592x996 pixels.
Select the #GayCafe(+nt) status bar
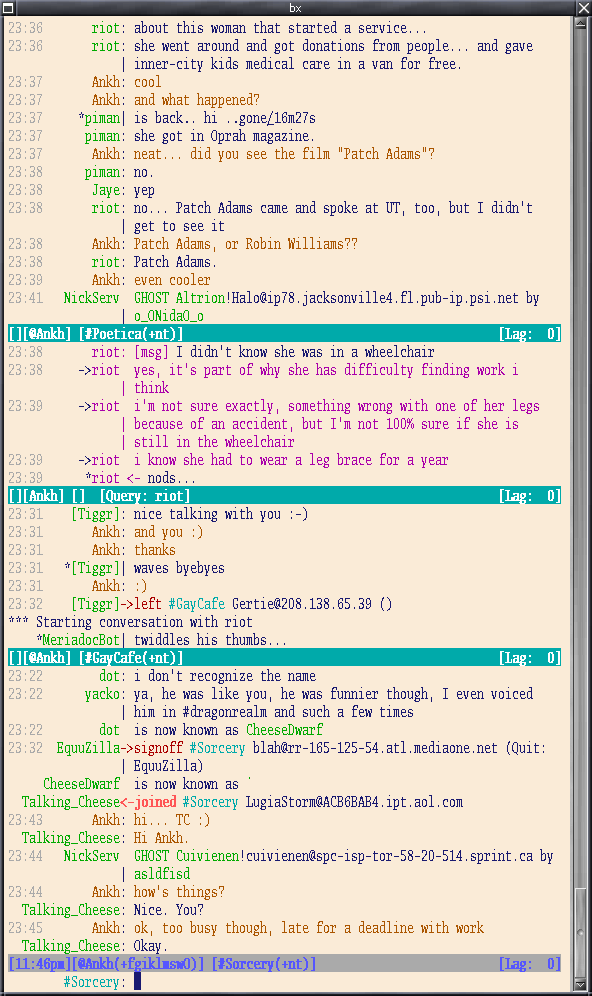pyautogui.click(x=284, y=658)
